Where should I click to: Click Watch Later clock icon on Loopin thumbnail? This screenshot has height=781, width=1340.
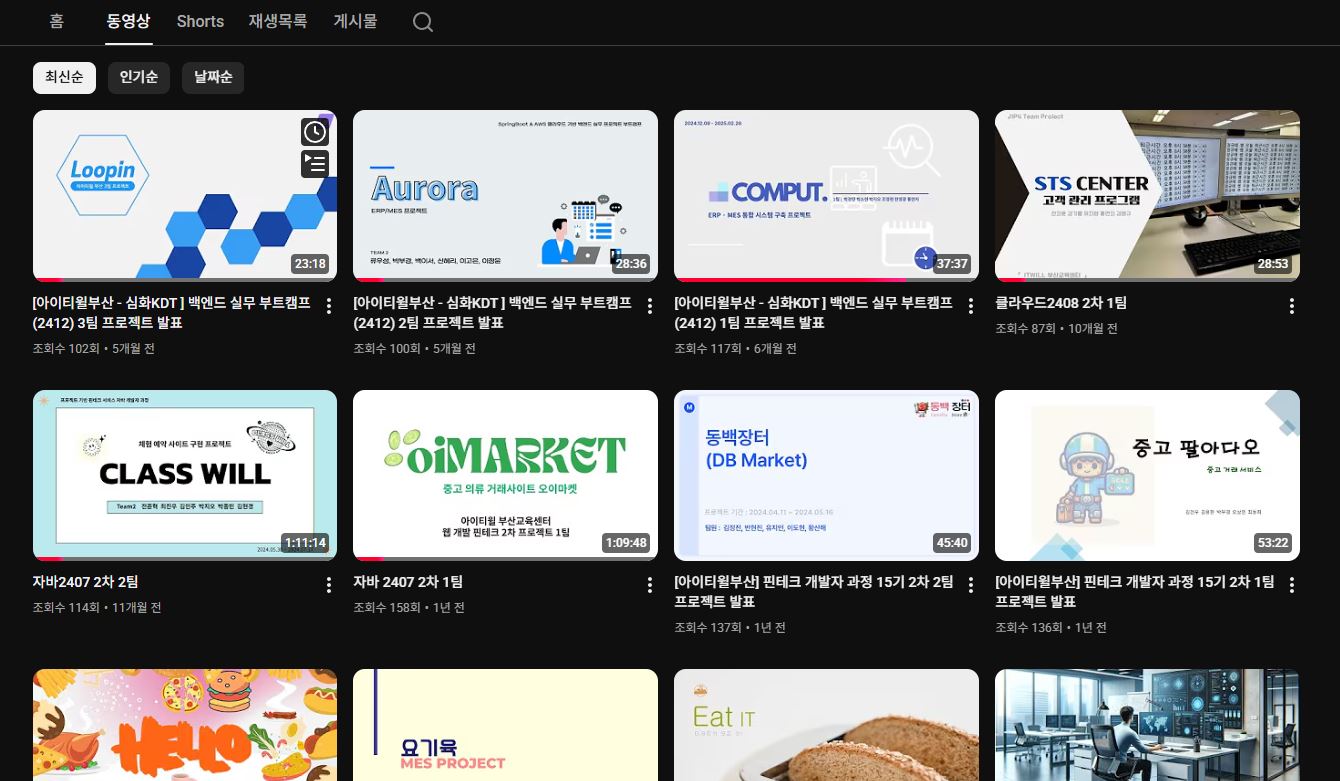[314, 132]
